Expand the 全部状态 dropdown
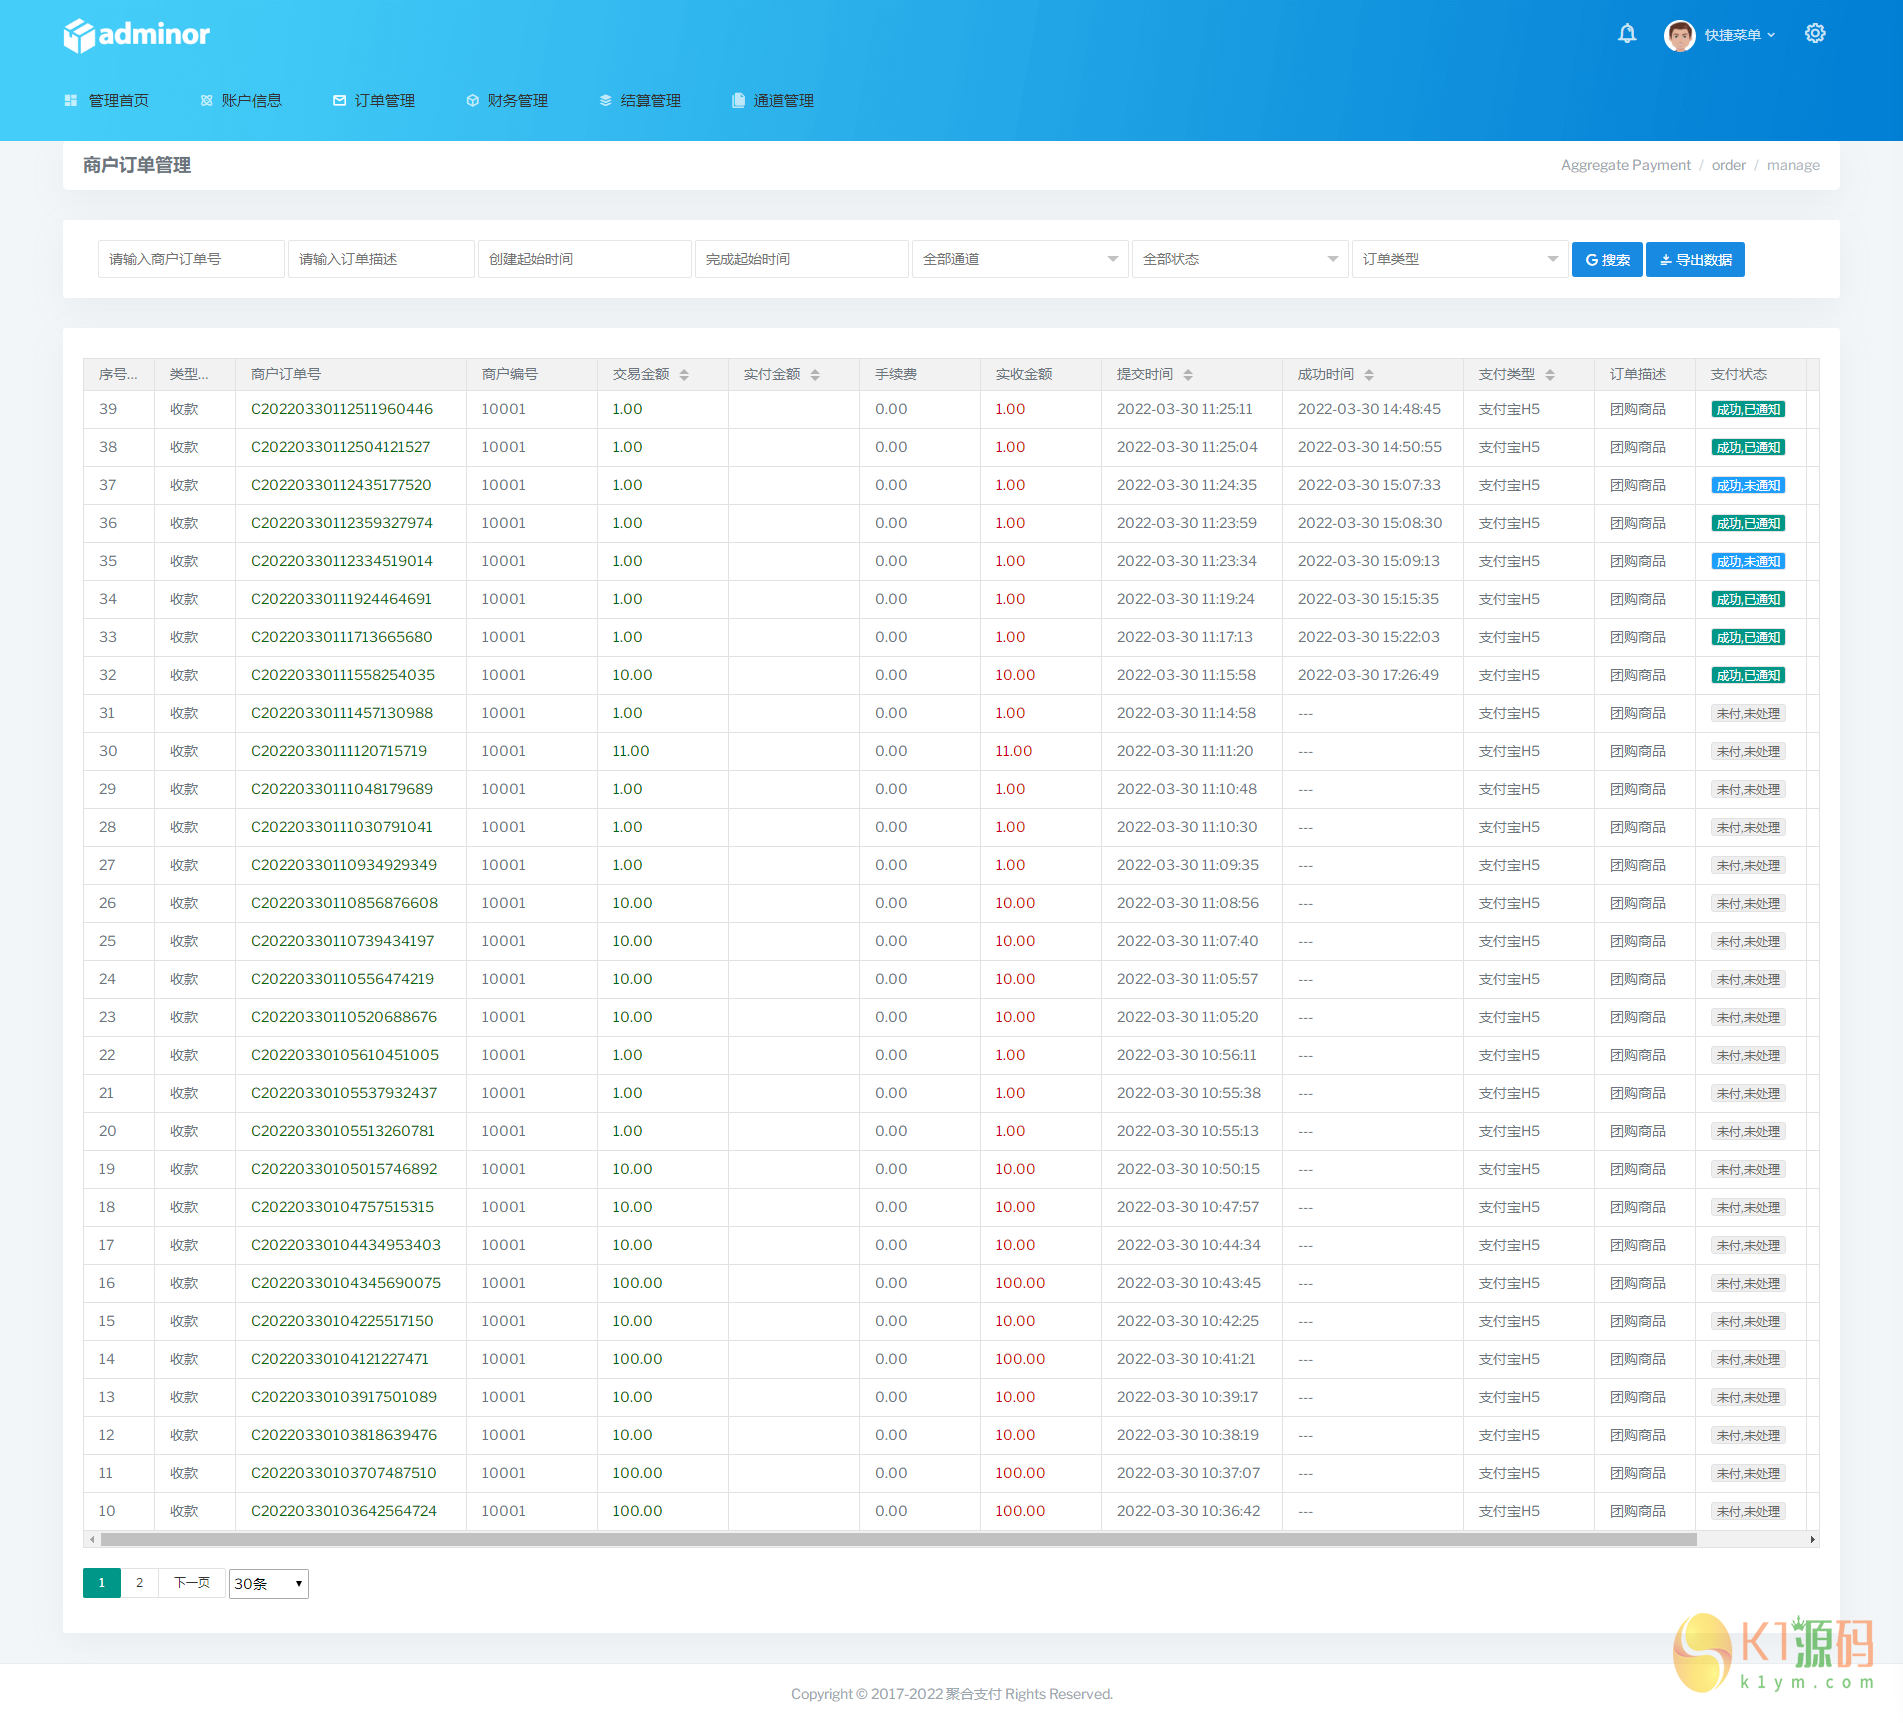This screenshot has width=1903, height=1723. pos(1239,259)
